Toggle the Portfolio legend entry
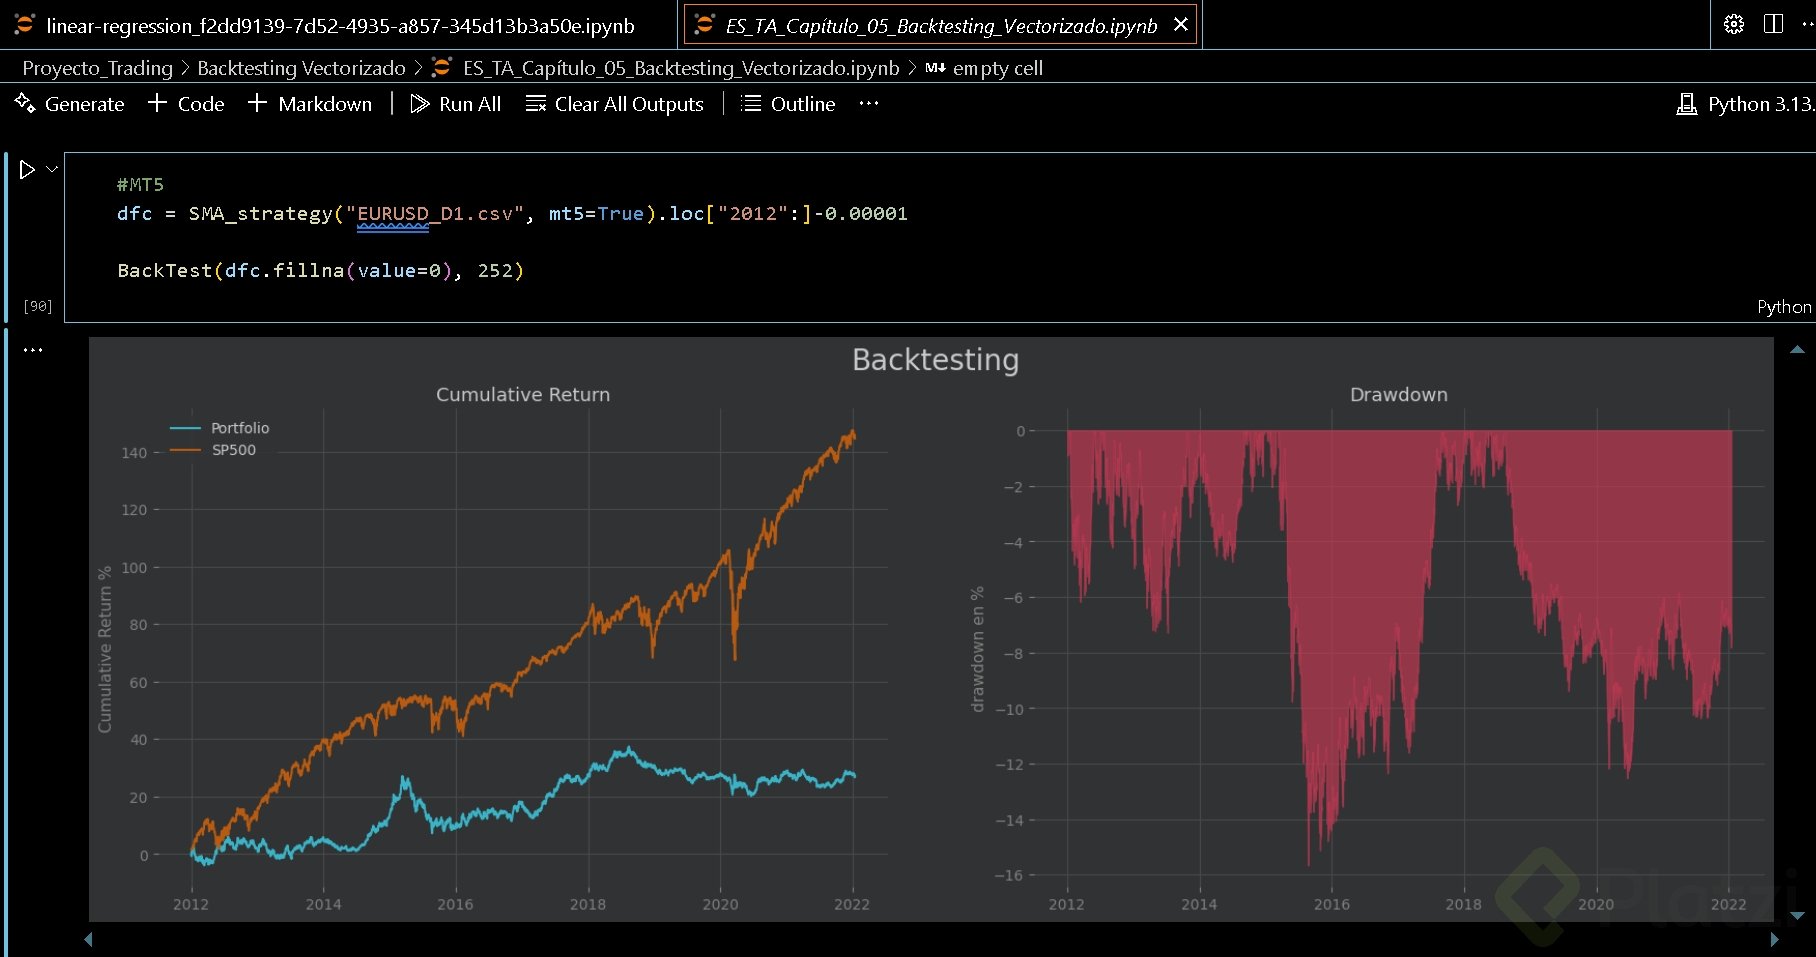Viewport: 1816px width, 957px height. 239,428
